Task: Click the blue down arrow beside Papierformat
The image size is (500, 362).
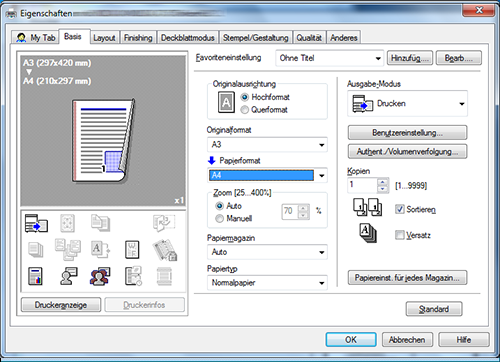Action: 212,161
